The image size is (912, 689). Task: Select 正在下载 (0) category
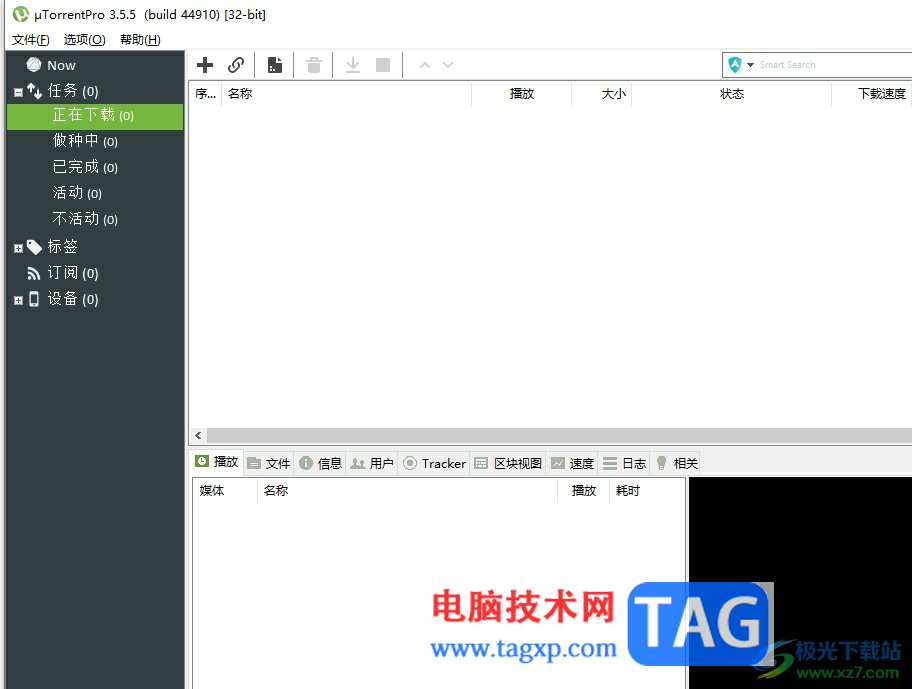click(x=95, y=116)
